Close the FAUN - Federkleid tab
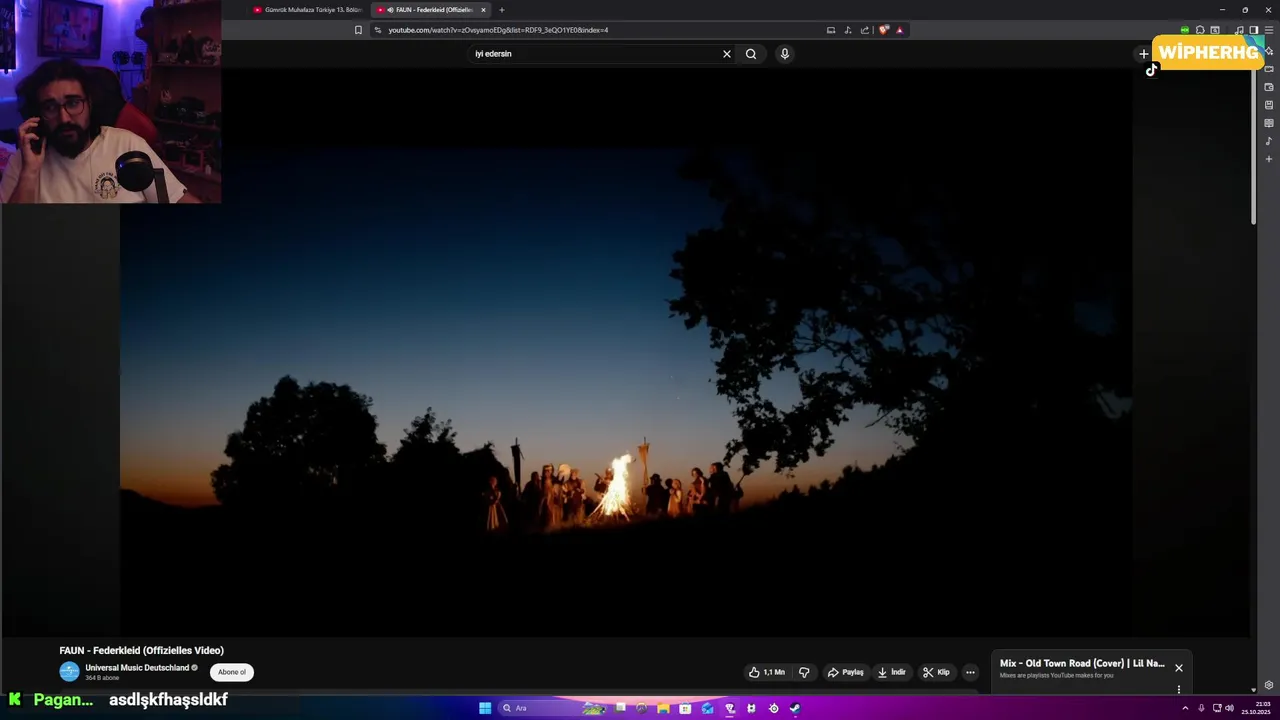Screen dimensions: 1280x720 [x=483, y=10]
